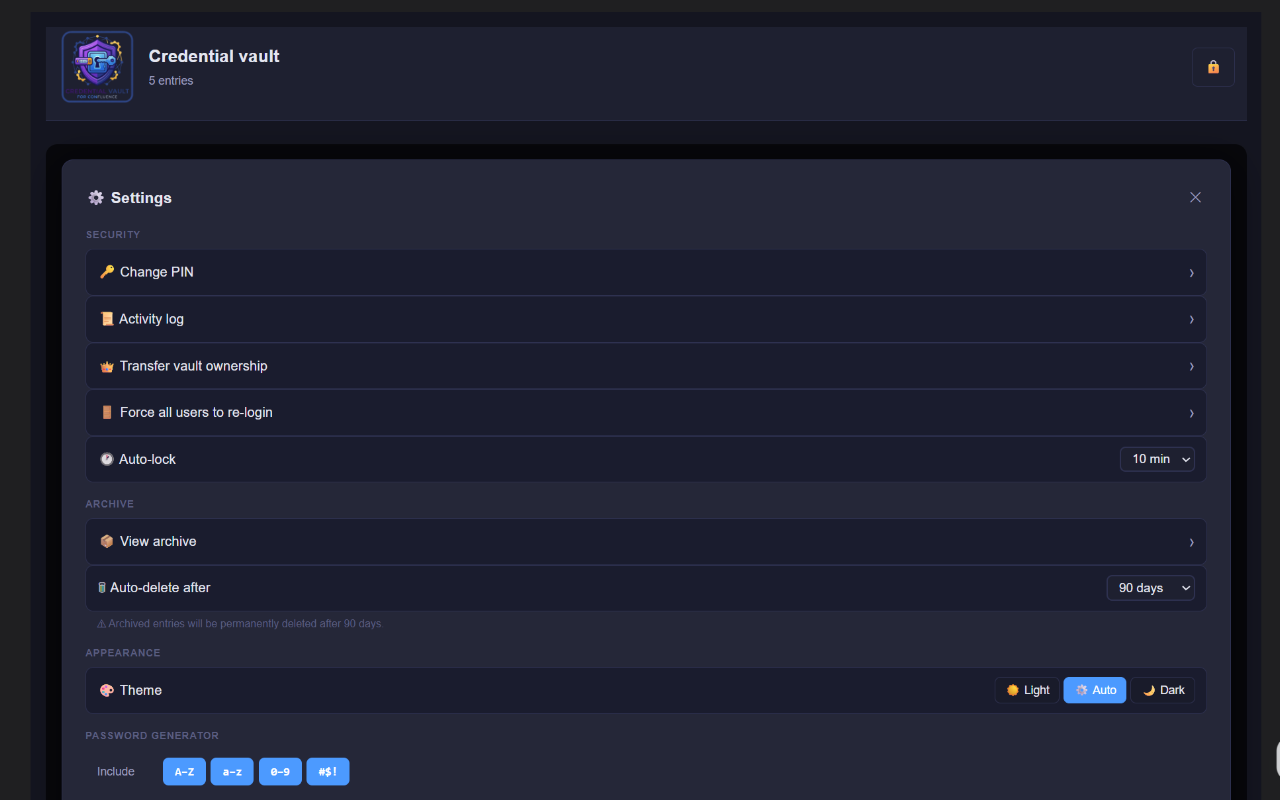This screenshot has height=800, width=1280.
Task: Click the archived entries deletion warning text
Action: point(239,624)
